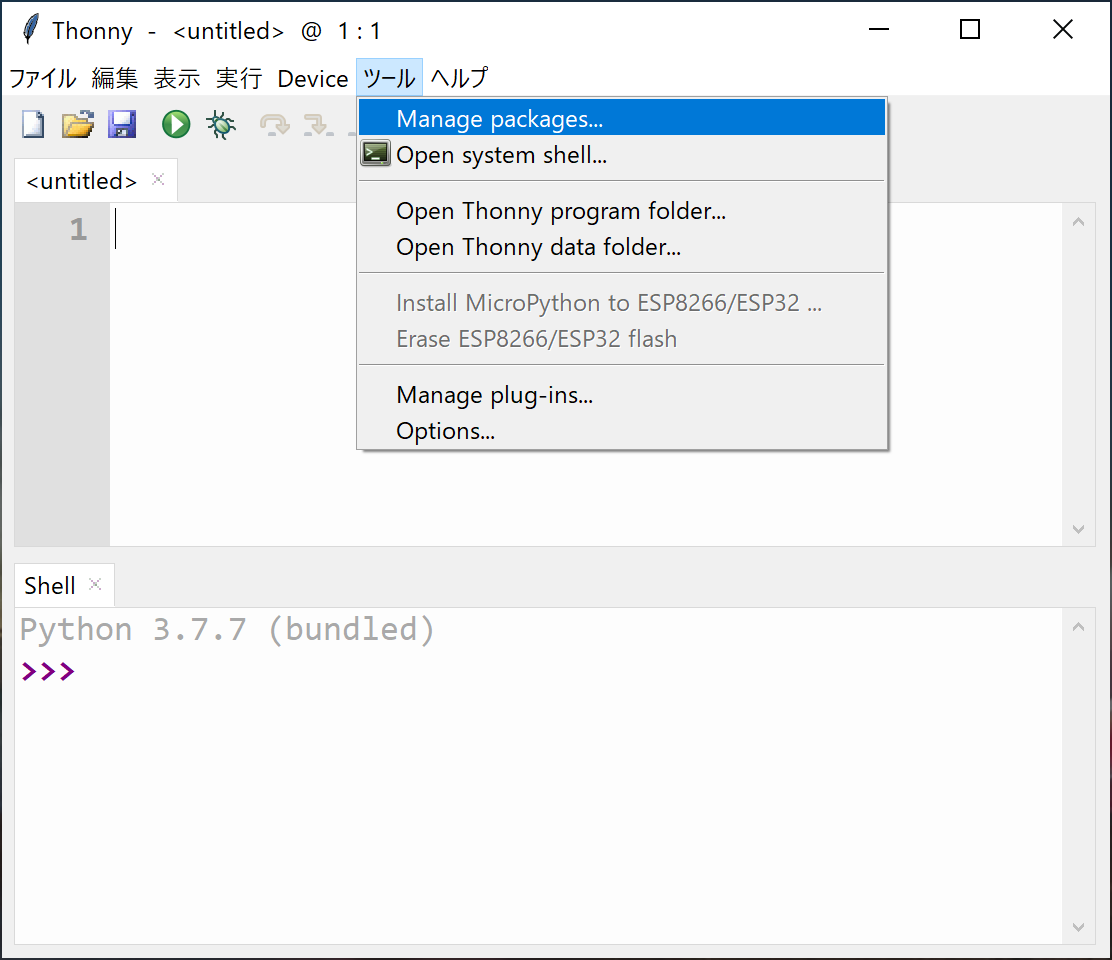Click the Save floppy disk icon
The width and height of the screenshot is (1112, 960).
pyautogui.click(x=122, y=125)
